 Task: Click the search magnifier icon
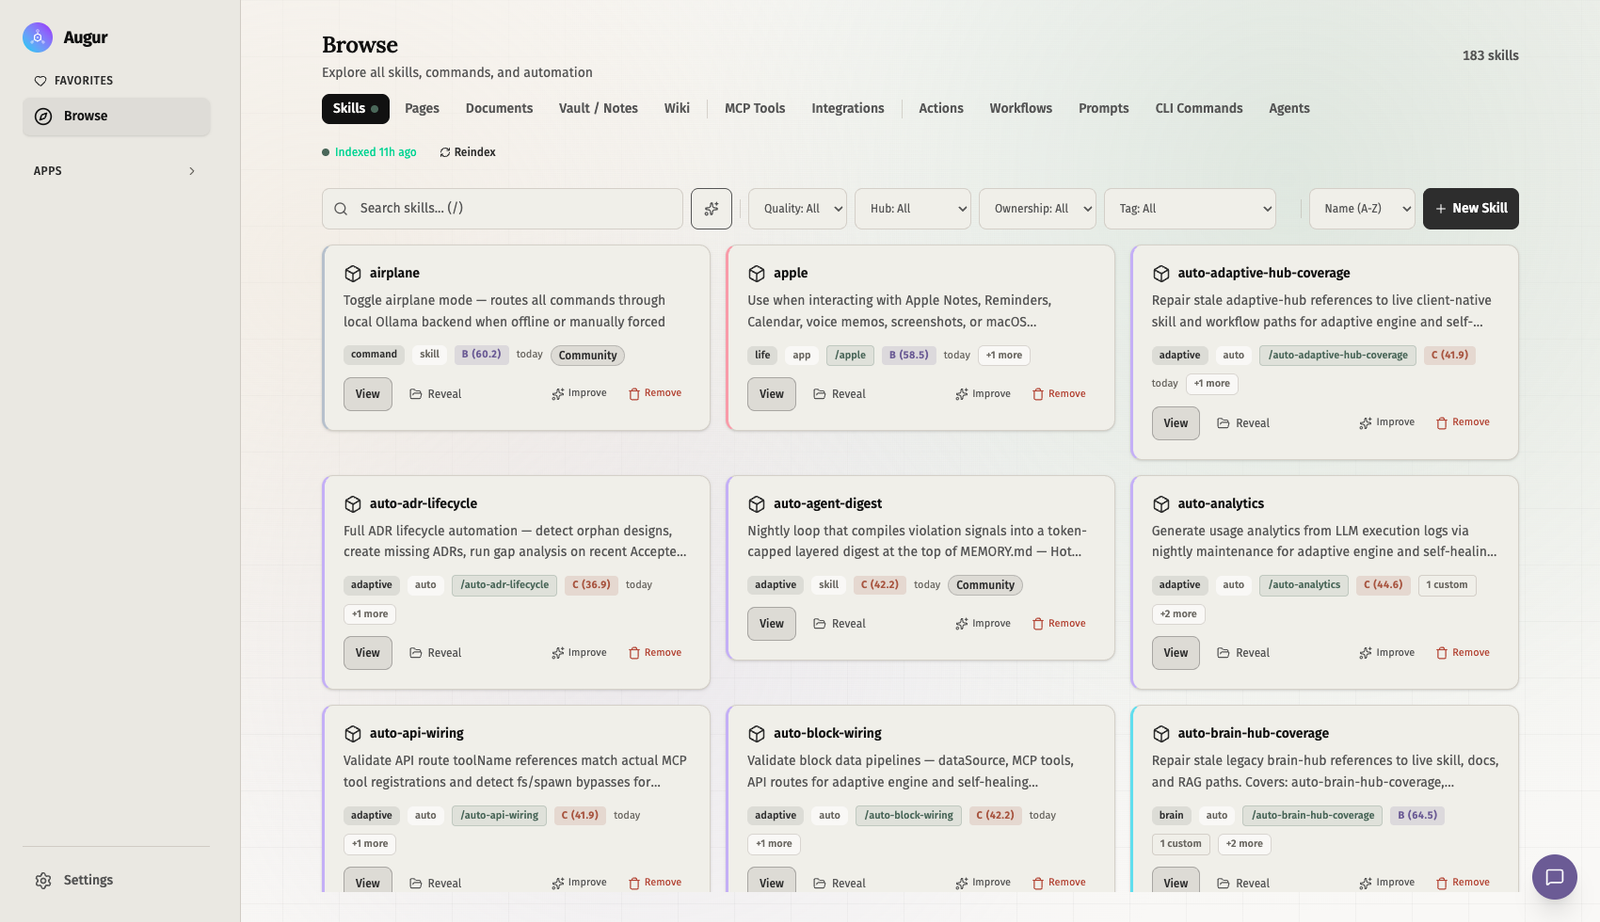(x=341, y=208)
